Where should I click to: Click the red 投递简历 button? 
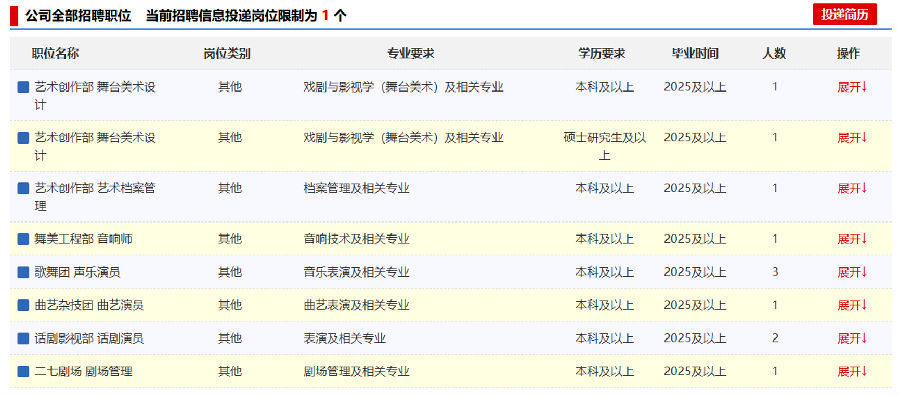[844, 14]
